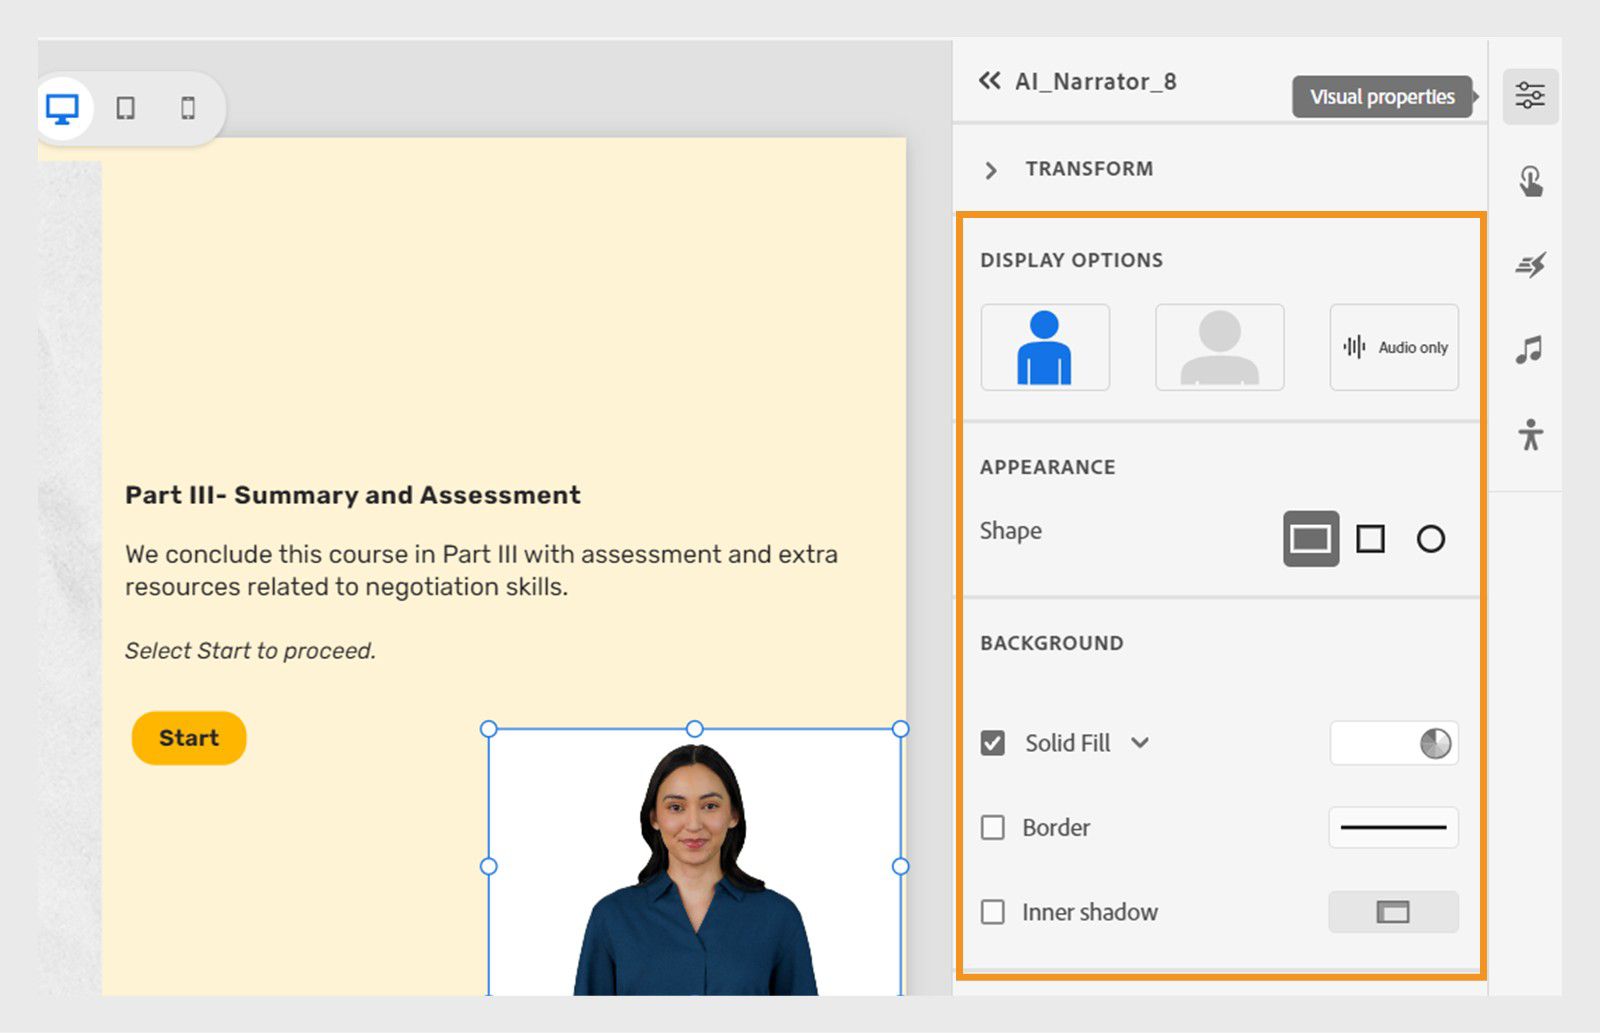The image size is (1600, 1033).
Task: Open the Accessibility properties panel
Action: (1529, 434)
